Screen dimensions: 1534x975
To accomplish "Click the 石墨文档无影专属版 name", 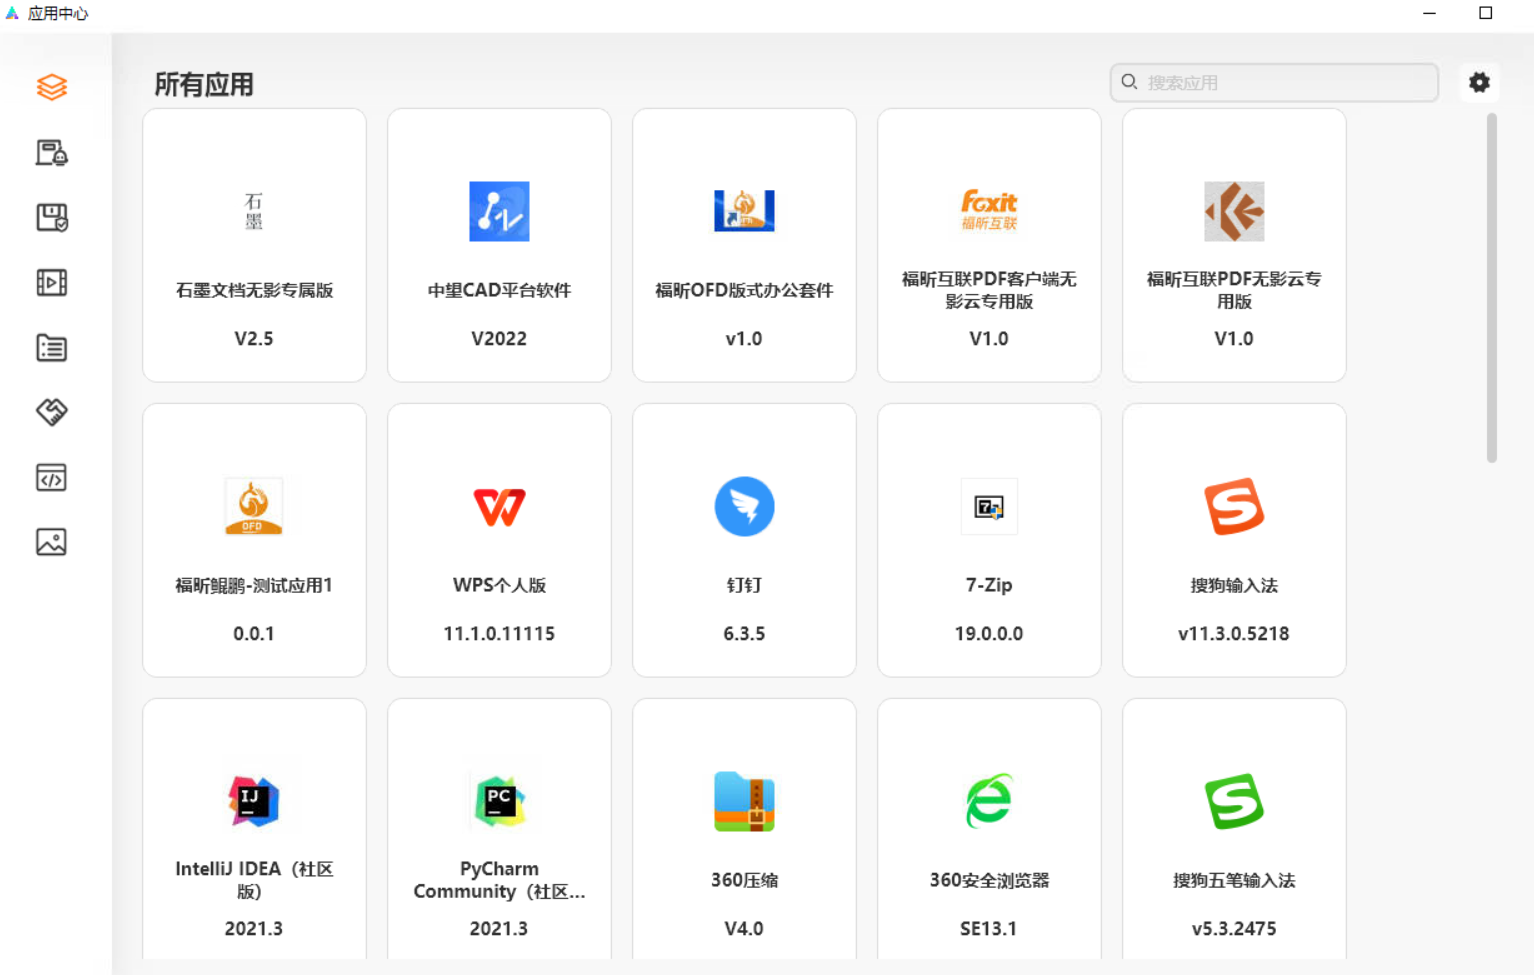I will coord(254,290).
